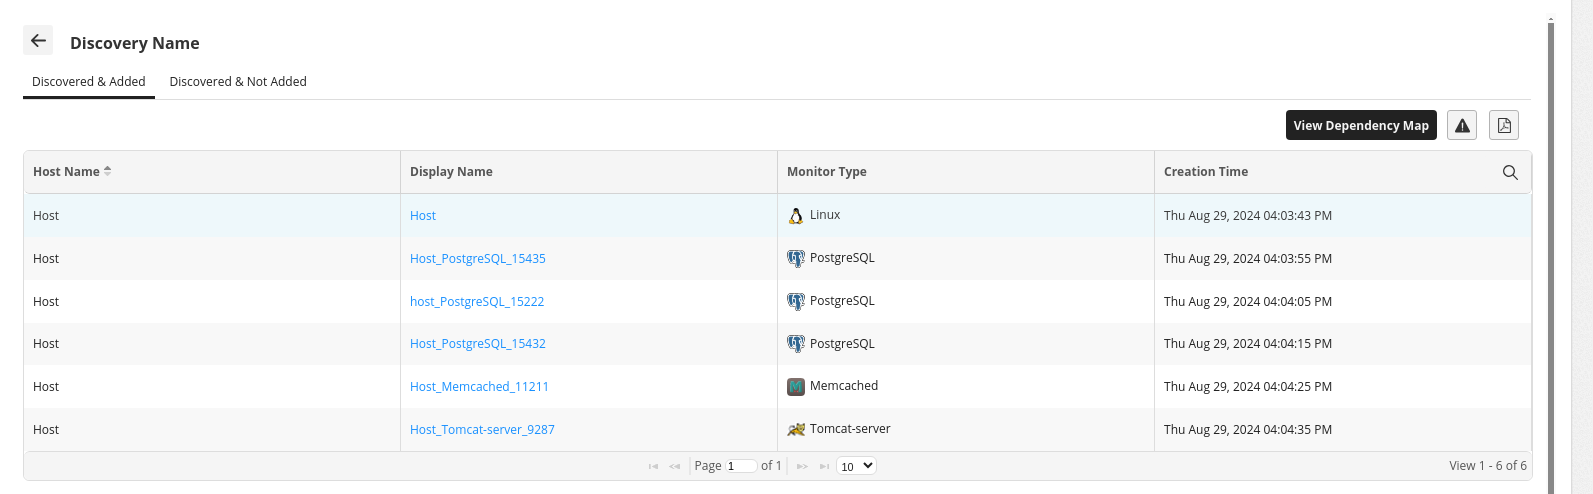1593x494 pixels.
Task: Export the table with the PDF icon
Action: pos(1504,125)
